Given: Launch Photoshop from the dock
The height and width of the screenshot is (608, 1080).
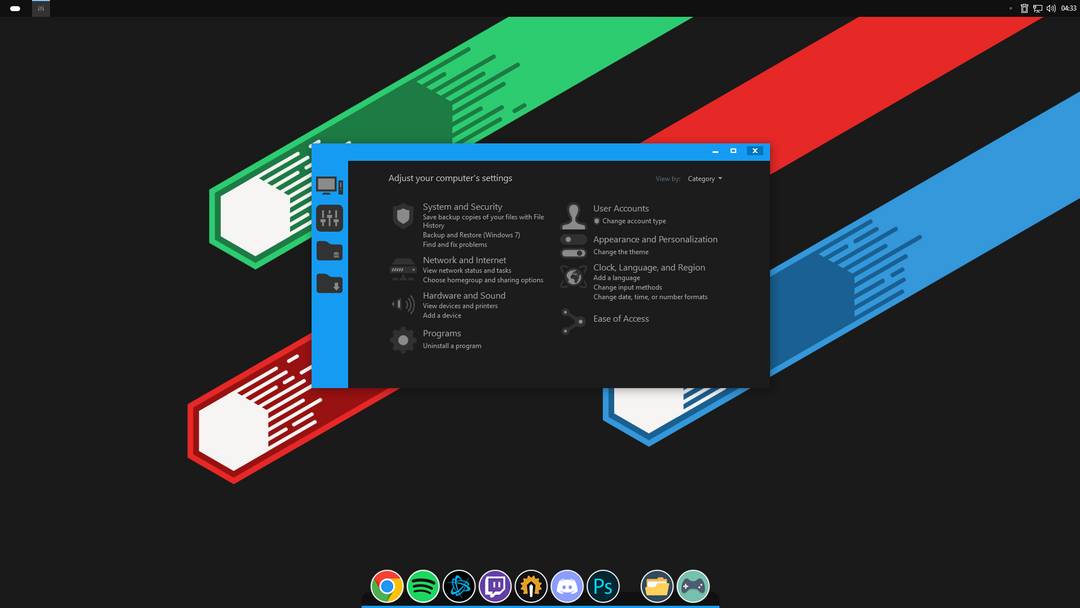Looking at the screenshot, I should point(603,586).
